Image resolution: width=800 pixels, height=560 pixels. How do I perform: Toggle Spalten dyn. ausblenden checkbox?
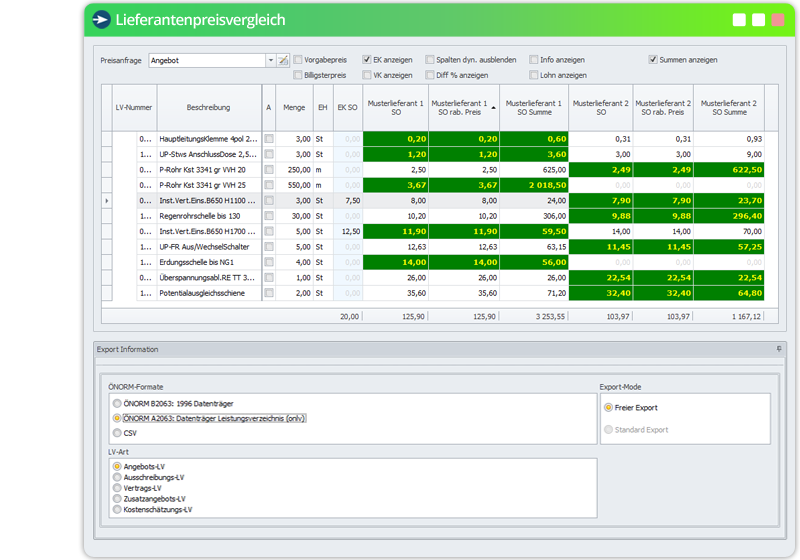430,60
